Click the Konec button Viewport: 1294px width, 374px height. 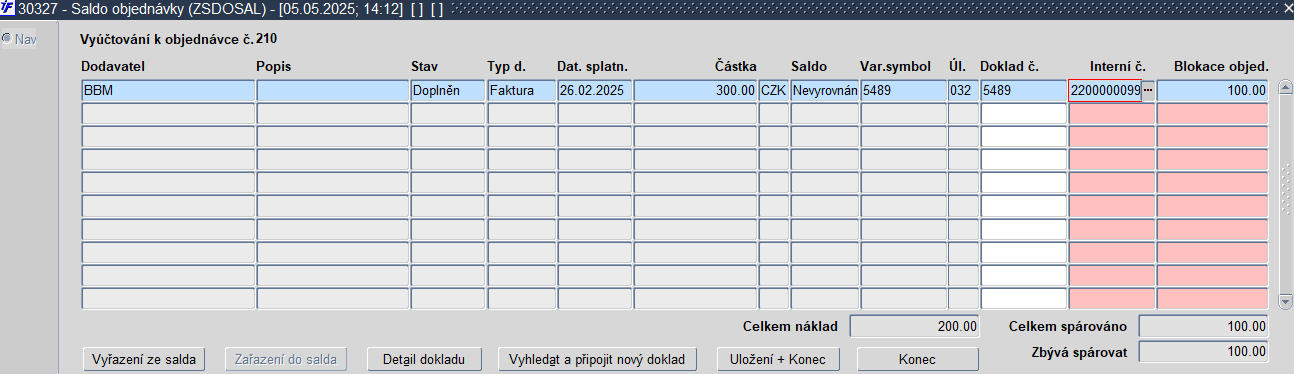(x=918, y=359)
